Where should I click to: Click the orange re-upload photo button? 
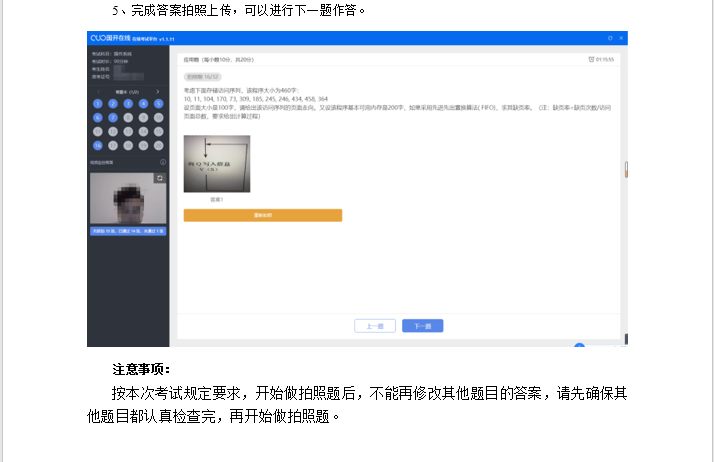coord(262,215)
